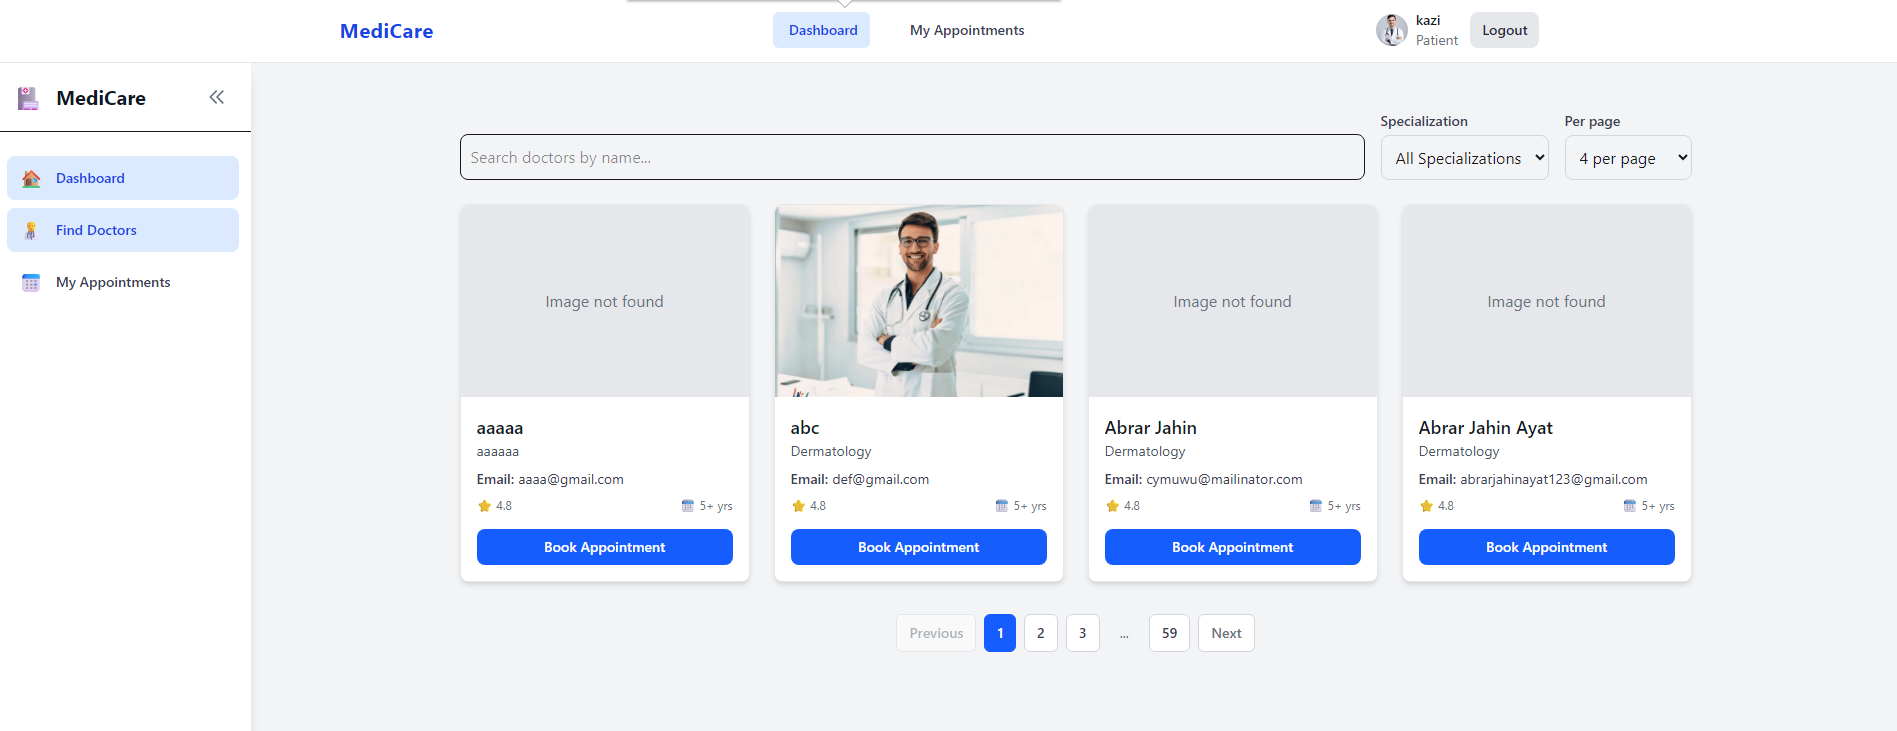The height and width of the screenshot is (731, 1897).
Task: Open My Appointments in top navigation
Action: point(967,30)
